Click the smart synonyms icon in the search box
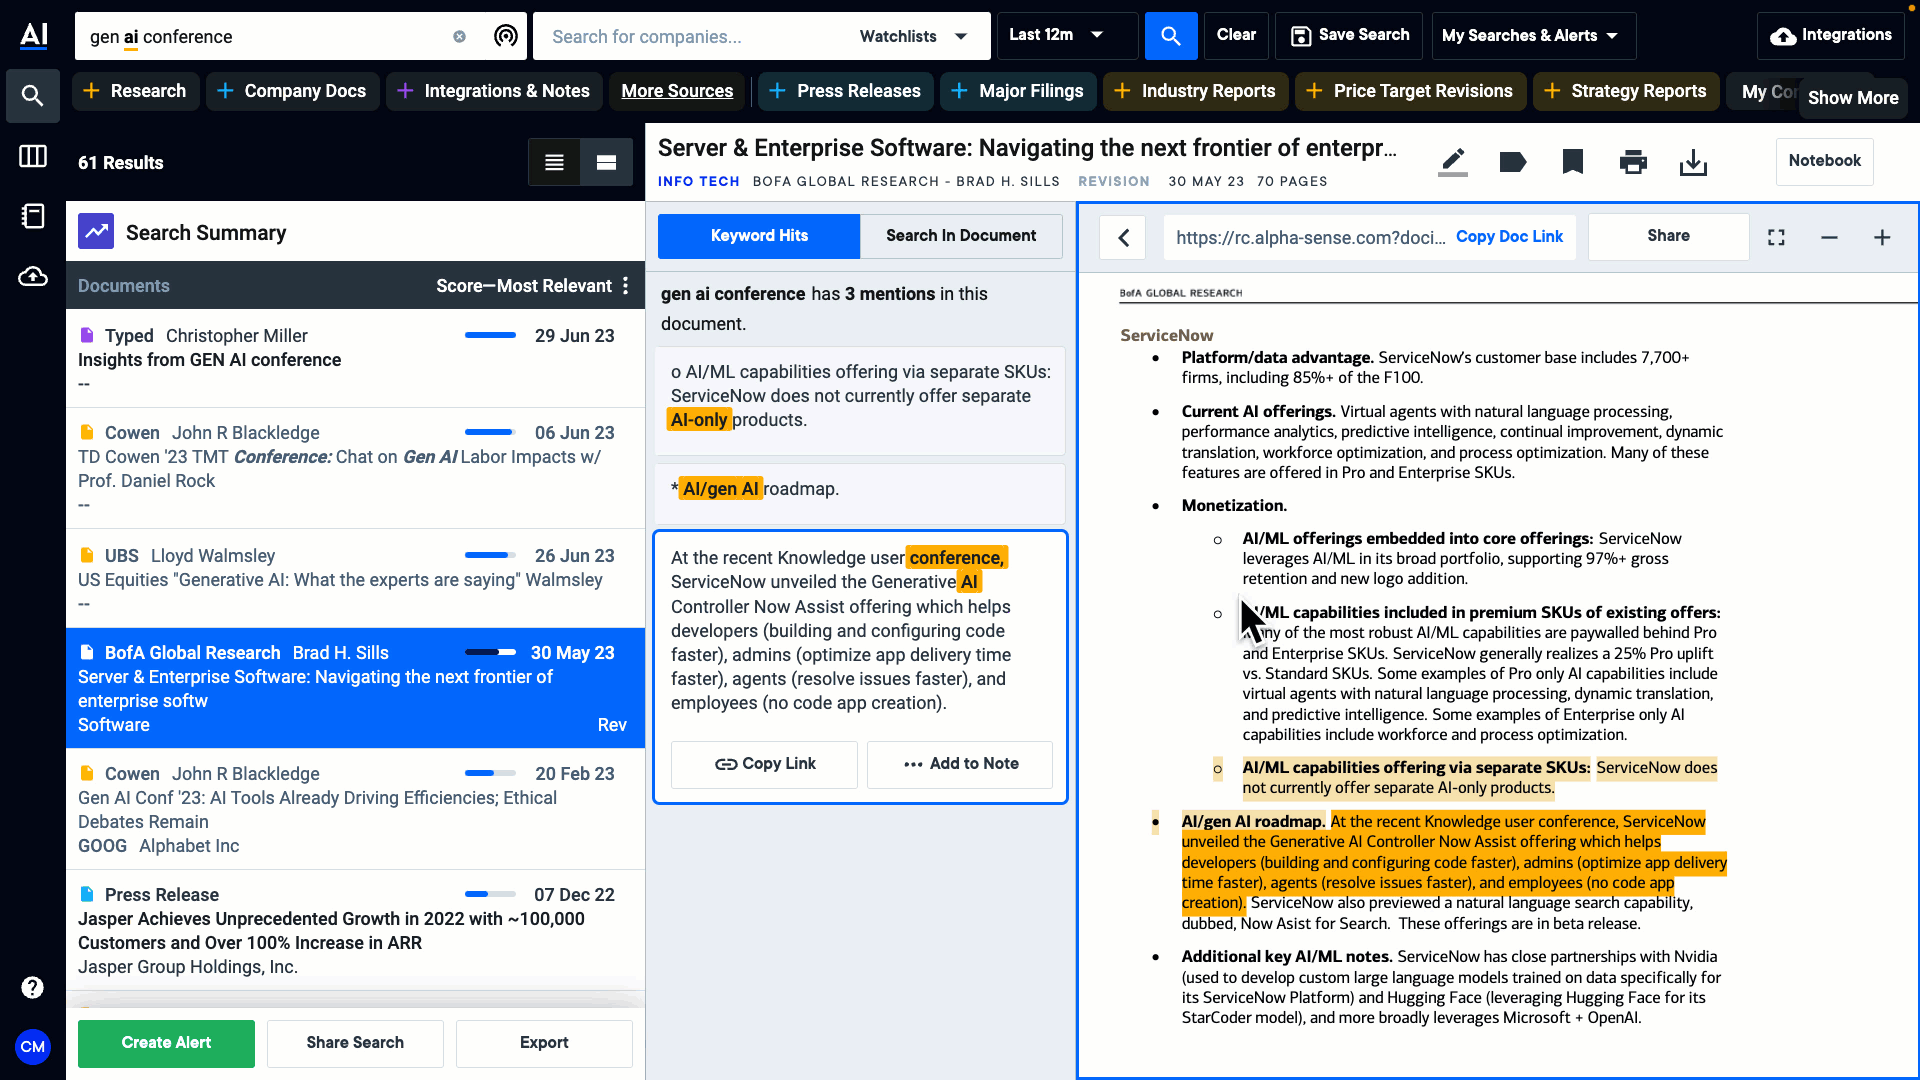The width and height of the screenshot is (1920, 1080). pos(506,36)
